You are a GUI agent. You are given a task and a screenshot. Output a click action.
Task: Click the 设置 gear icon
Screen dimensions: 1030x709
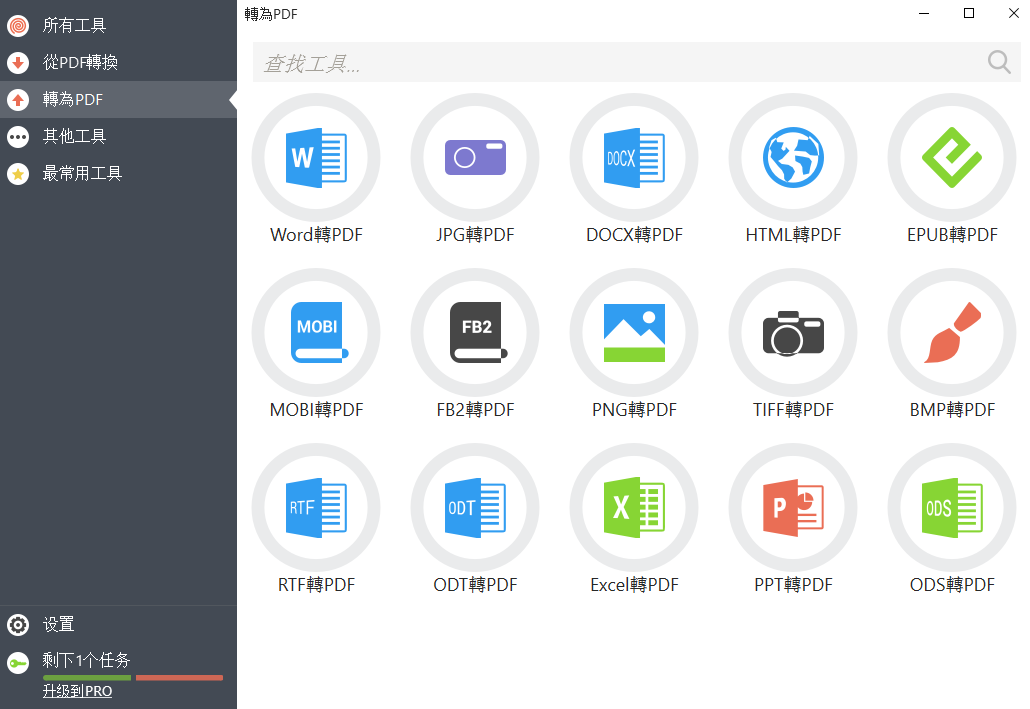click(18, 624)
